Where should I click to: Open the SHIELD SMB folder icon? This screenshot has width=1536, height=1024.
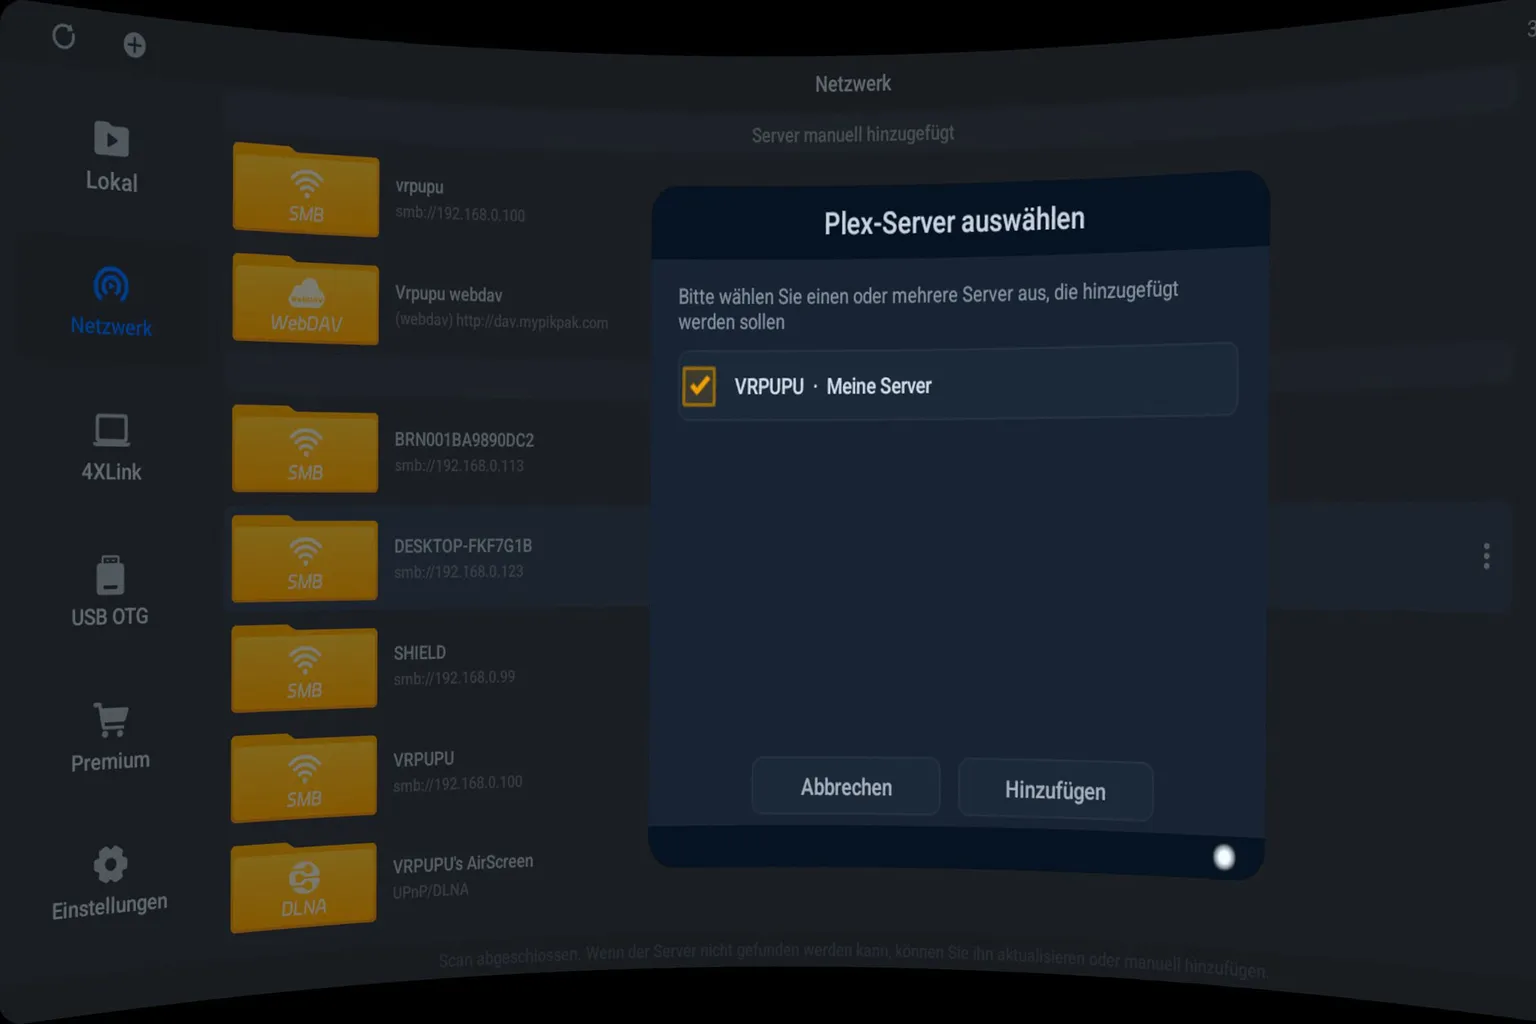(x=304, y=668)
